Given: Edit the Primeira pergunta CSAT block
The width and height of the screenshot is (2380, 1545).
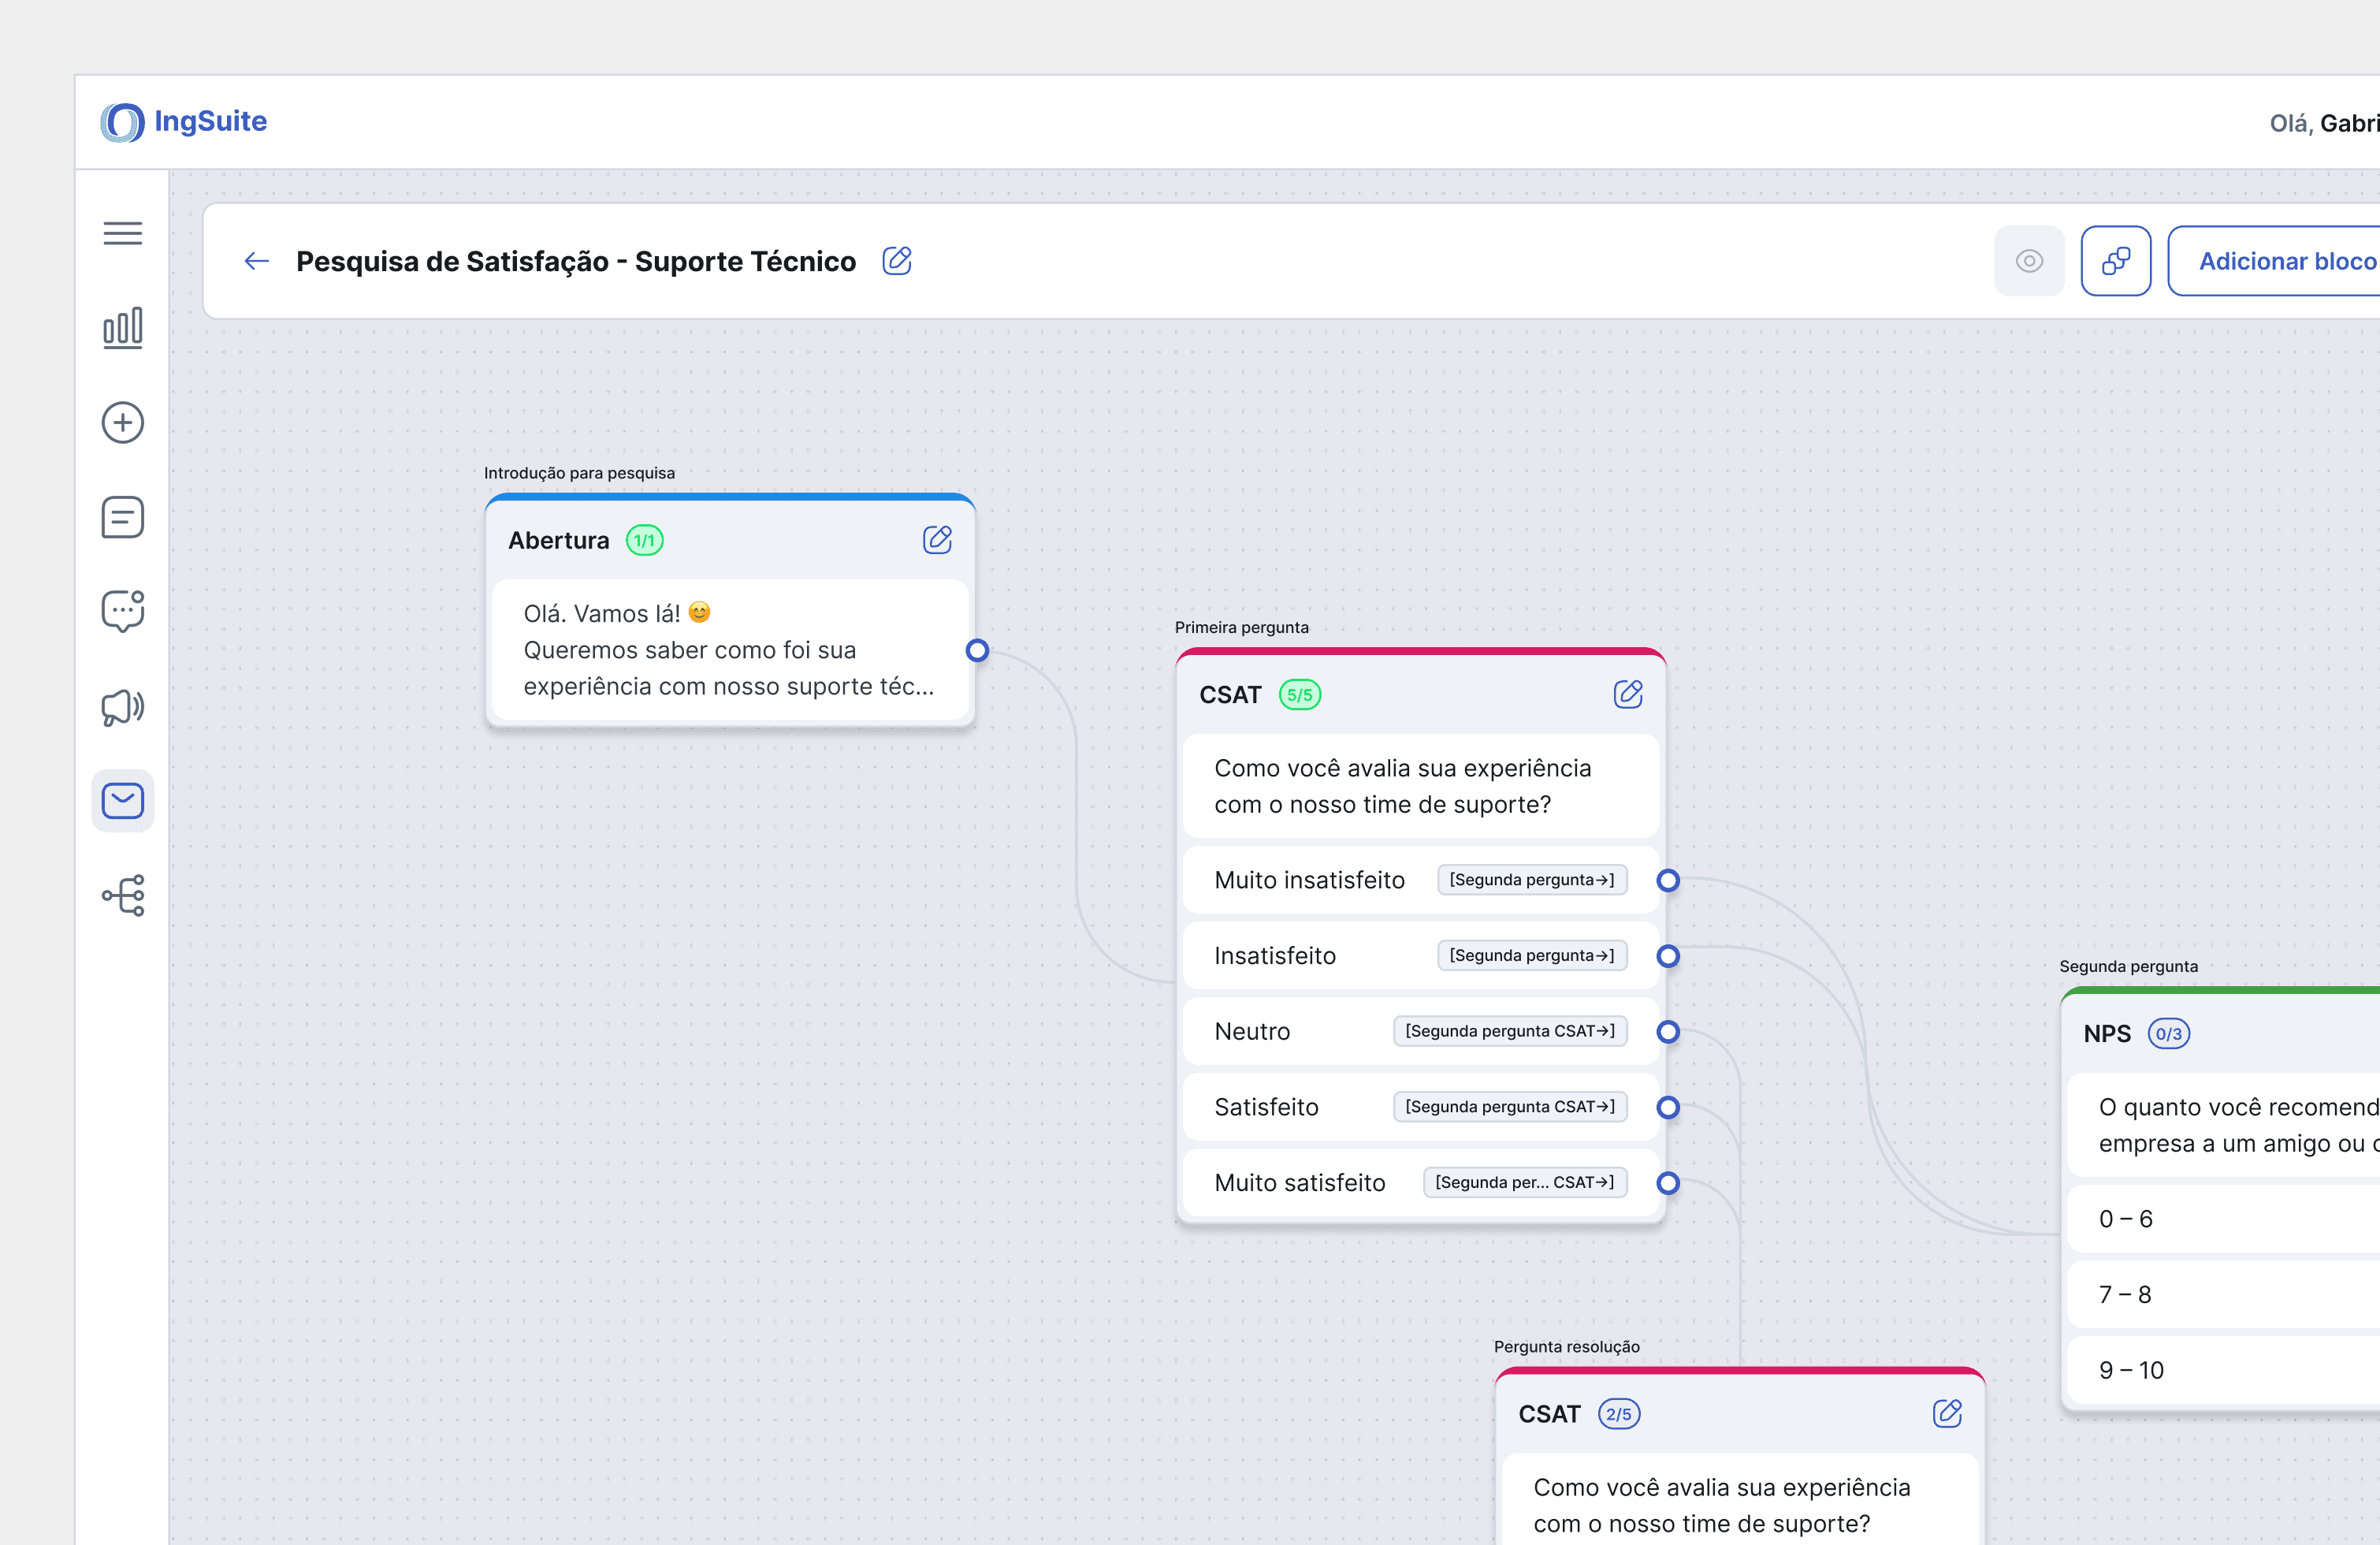Looking at the screenshot, I should point(1627,694).
